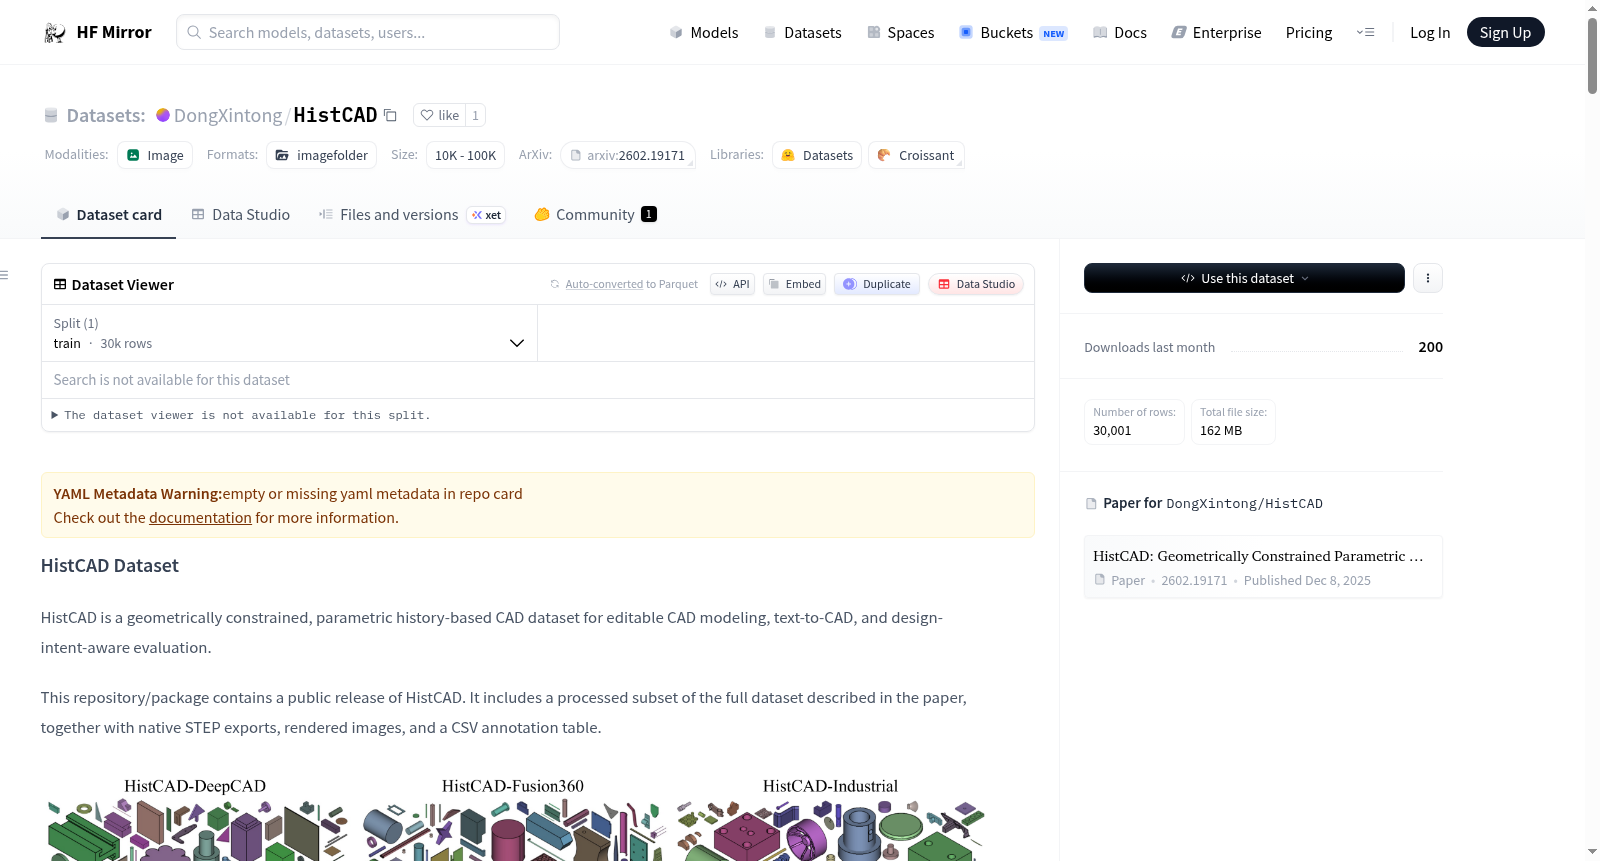
Task: Focus the search models and datasets field
Action: pyautogui.click(x=368, y=33)
